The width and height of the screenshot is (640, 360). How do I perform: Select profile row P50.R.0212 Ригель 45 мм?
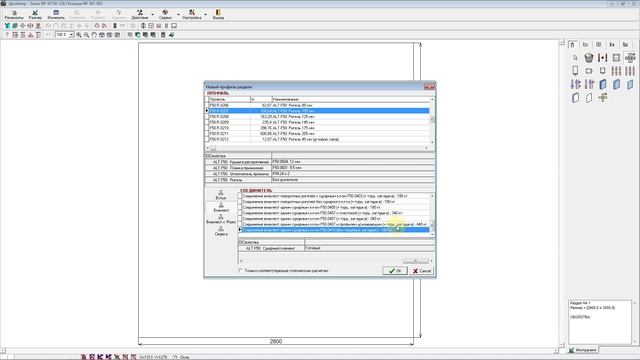point(319,139)
